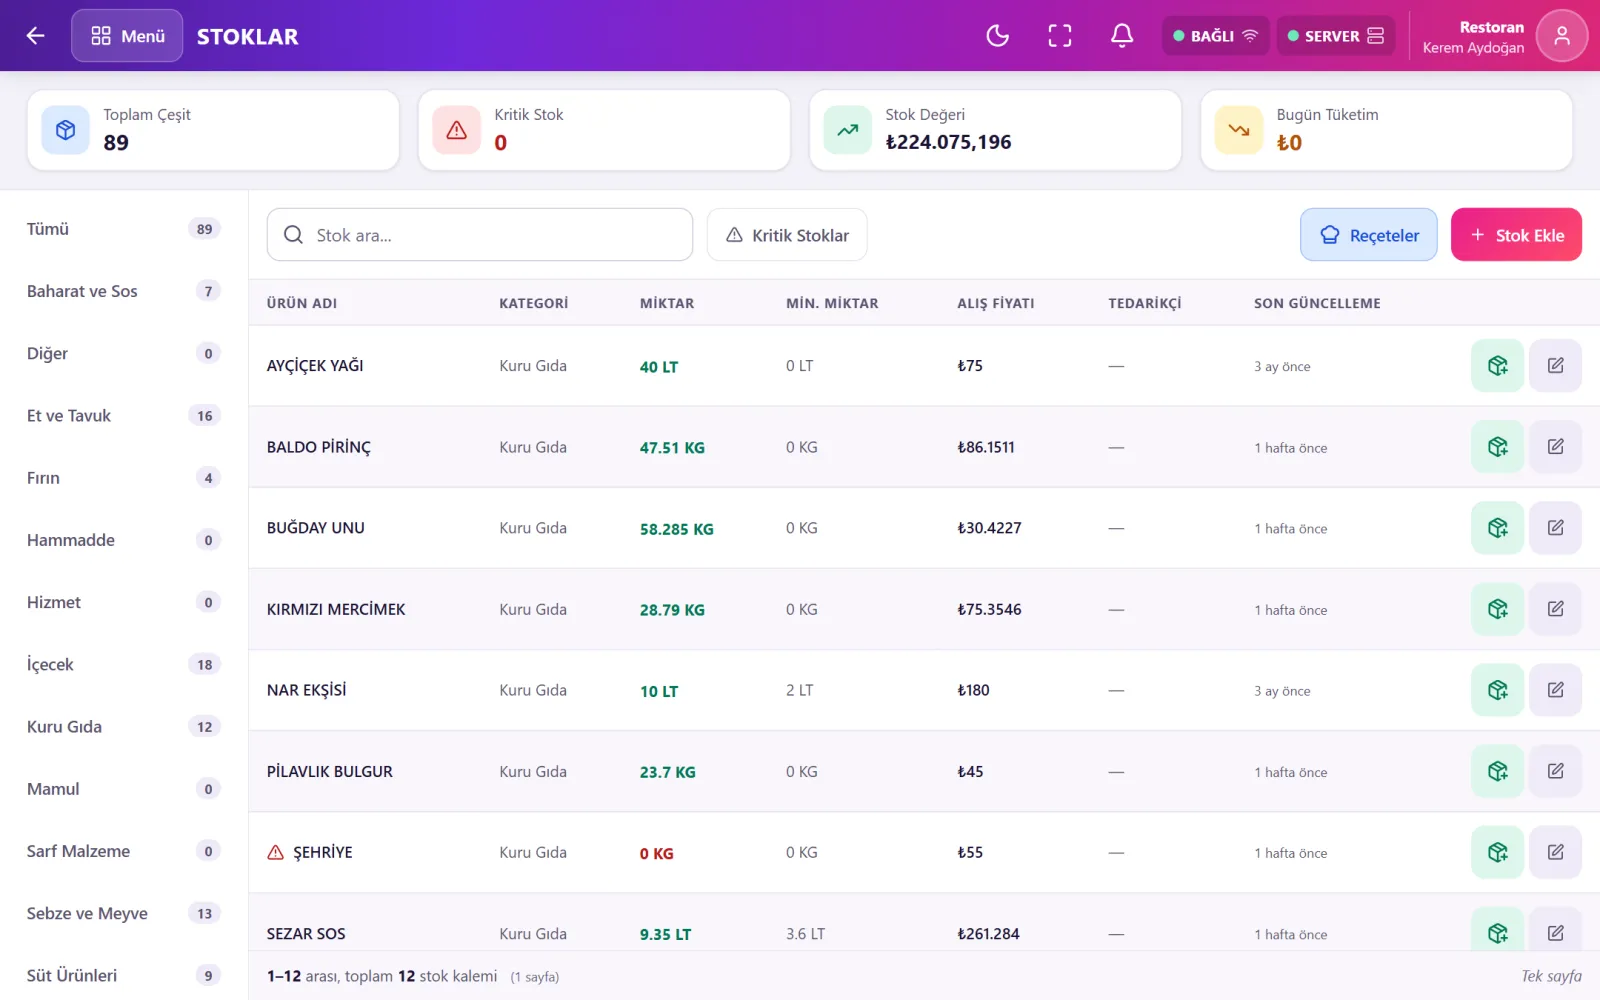
Task: Select the Et ve Tavuk category
Action: [x=123, y=416]
